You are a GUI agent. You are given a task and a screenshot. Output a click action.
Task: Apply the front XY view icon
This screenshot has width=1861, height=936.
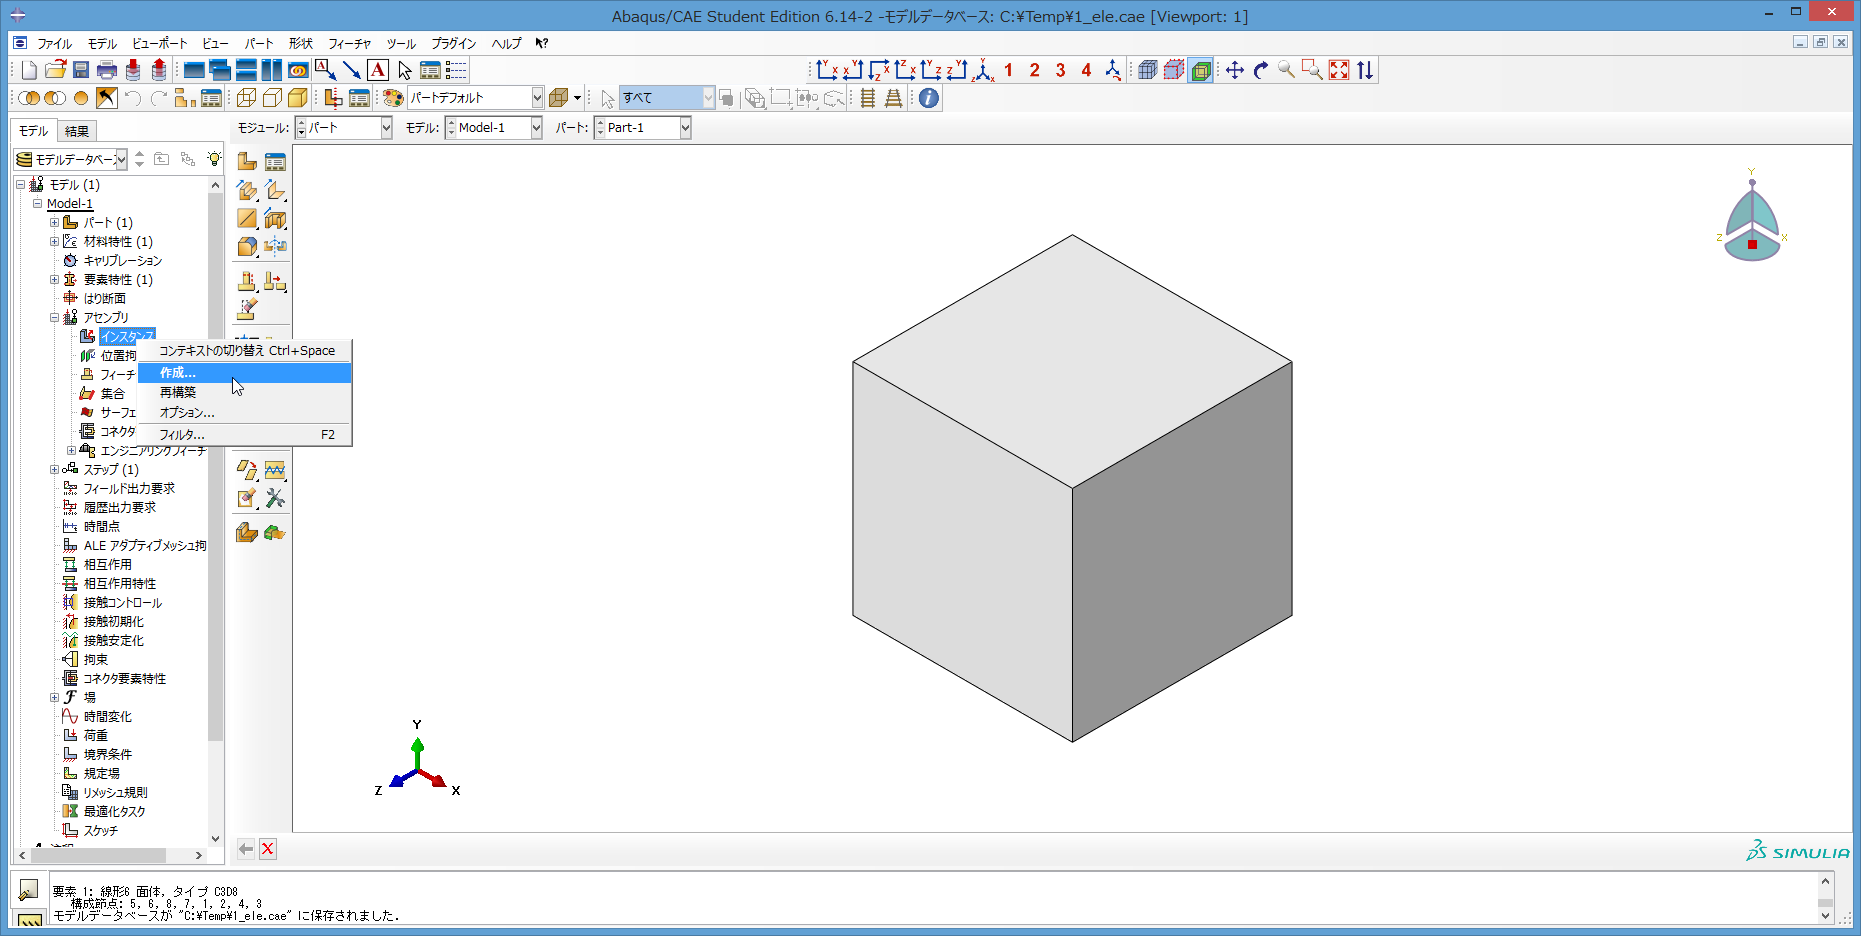pyautogui.click(x=826, y=70)
